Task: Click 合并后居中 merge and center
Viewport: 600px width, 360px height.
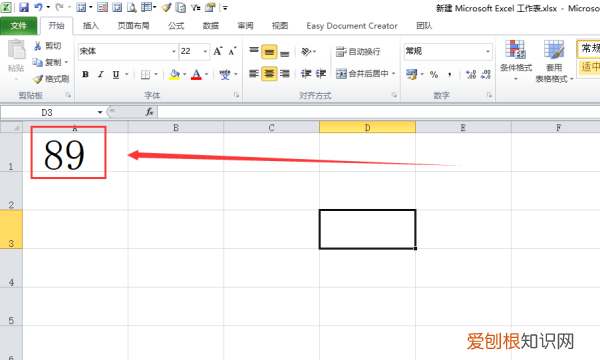Action: tap(362, 73)
